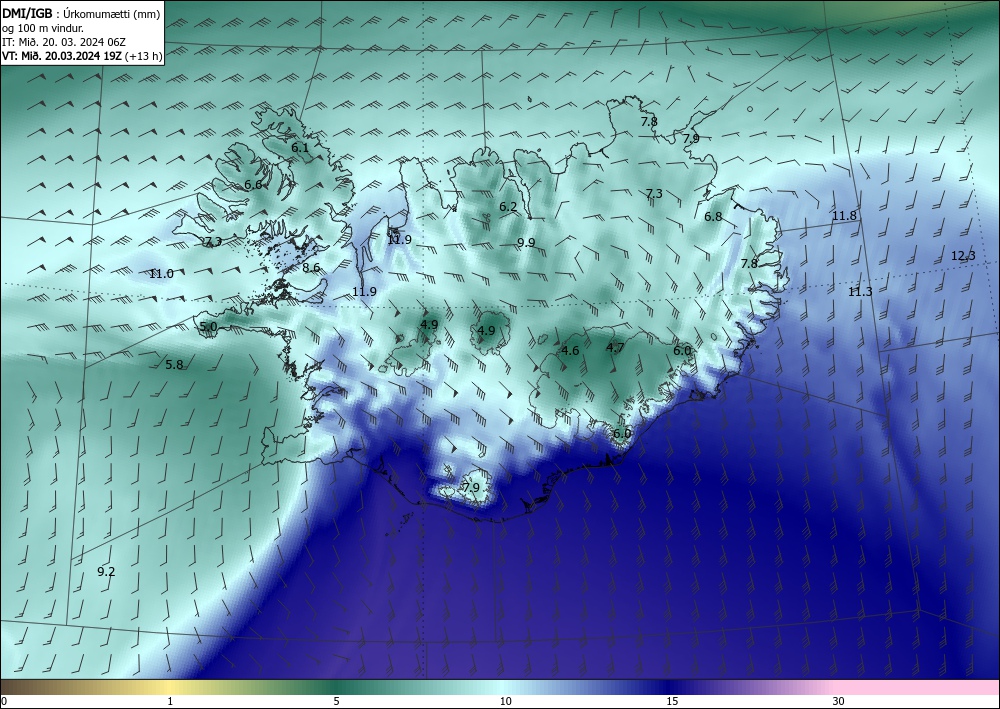
Task: Select the 6.2 value on the map
Action: click(508, 207)
